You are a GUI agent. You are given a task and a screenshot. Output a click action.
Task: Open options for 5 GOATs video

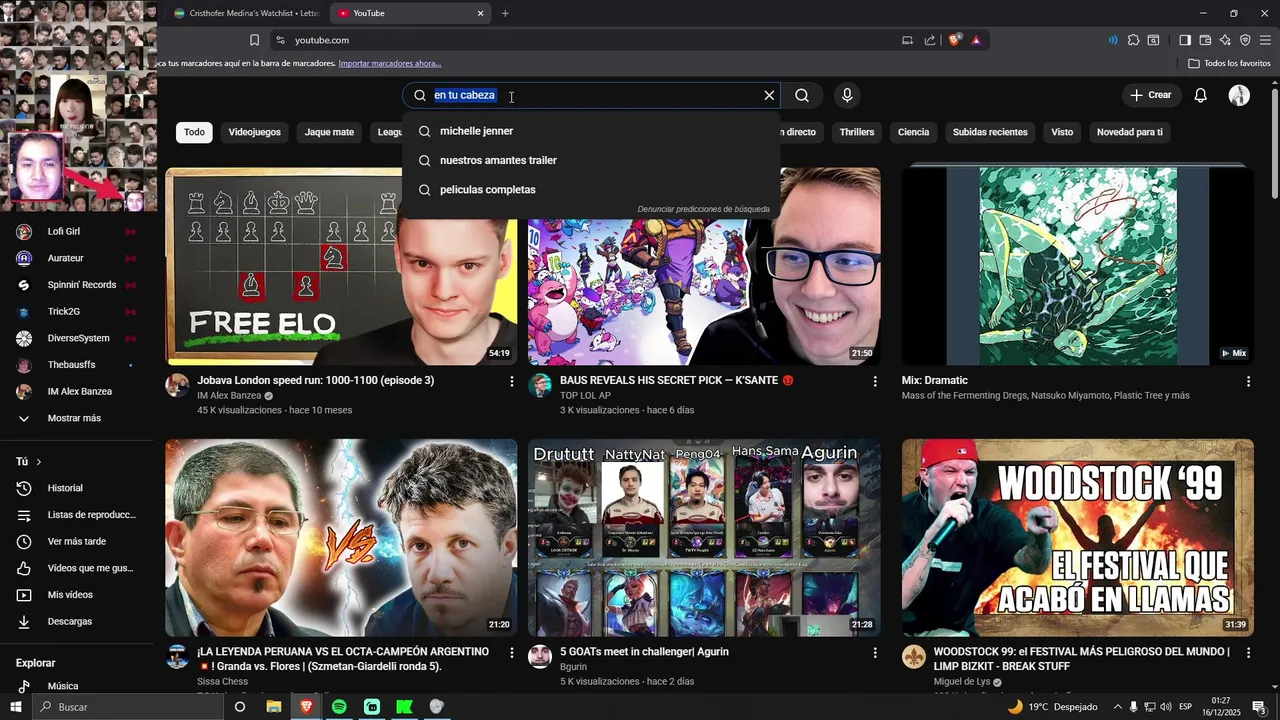(x=875, y=652)
